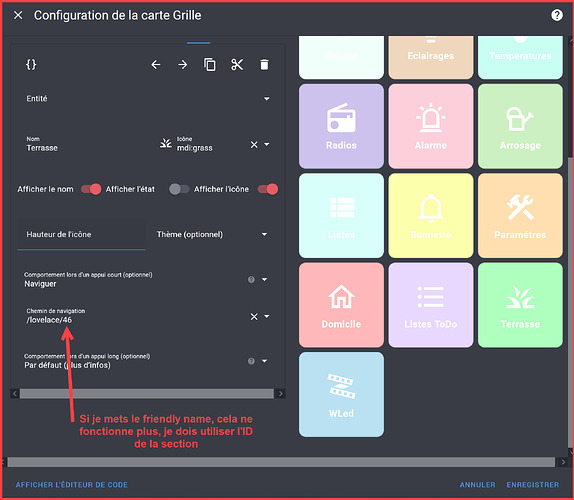The height and width of the screenshot is (500, 574).
Task: Enable the Afficher l'état switch
Action: (x=179, y=189)
